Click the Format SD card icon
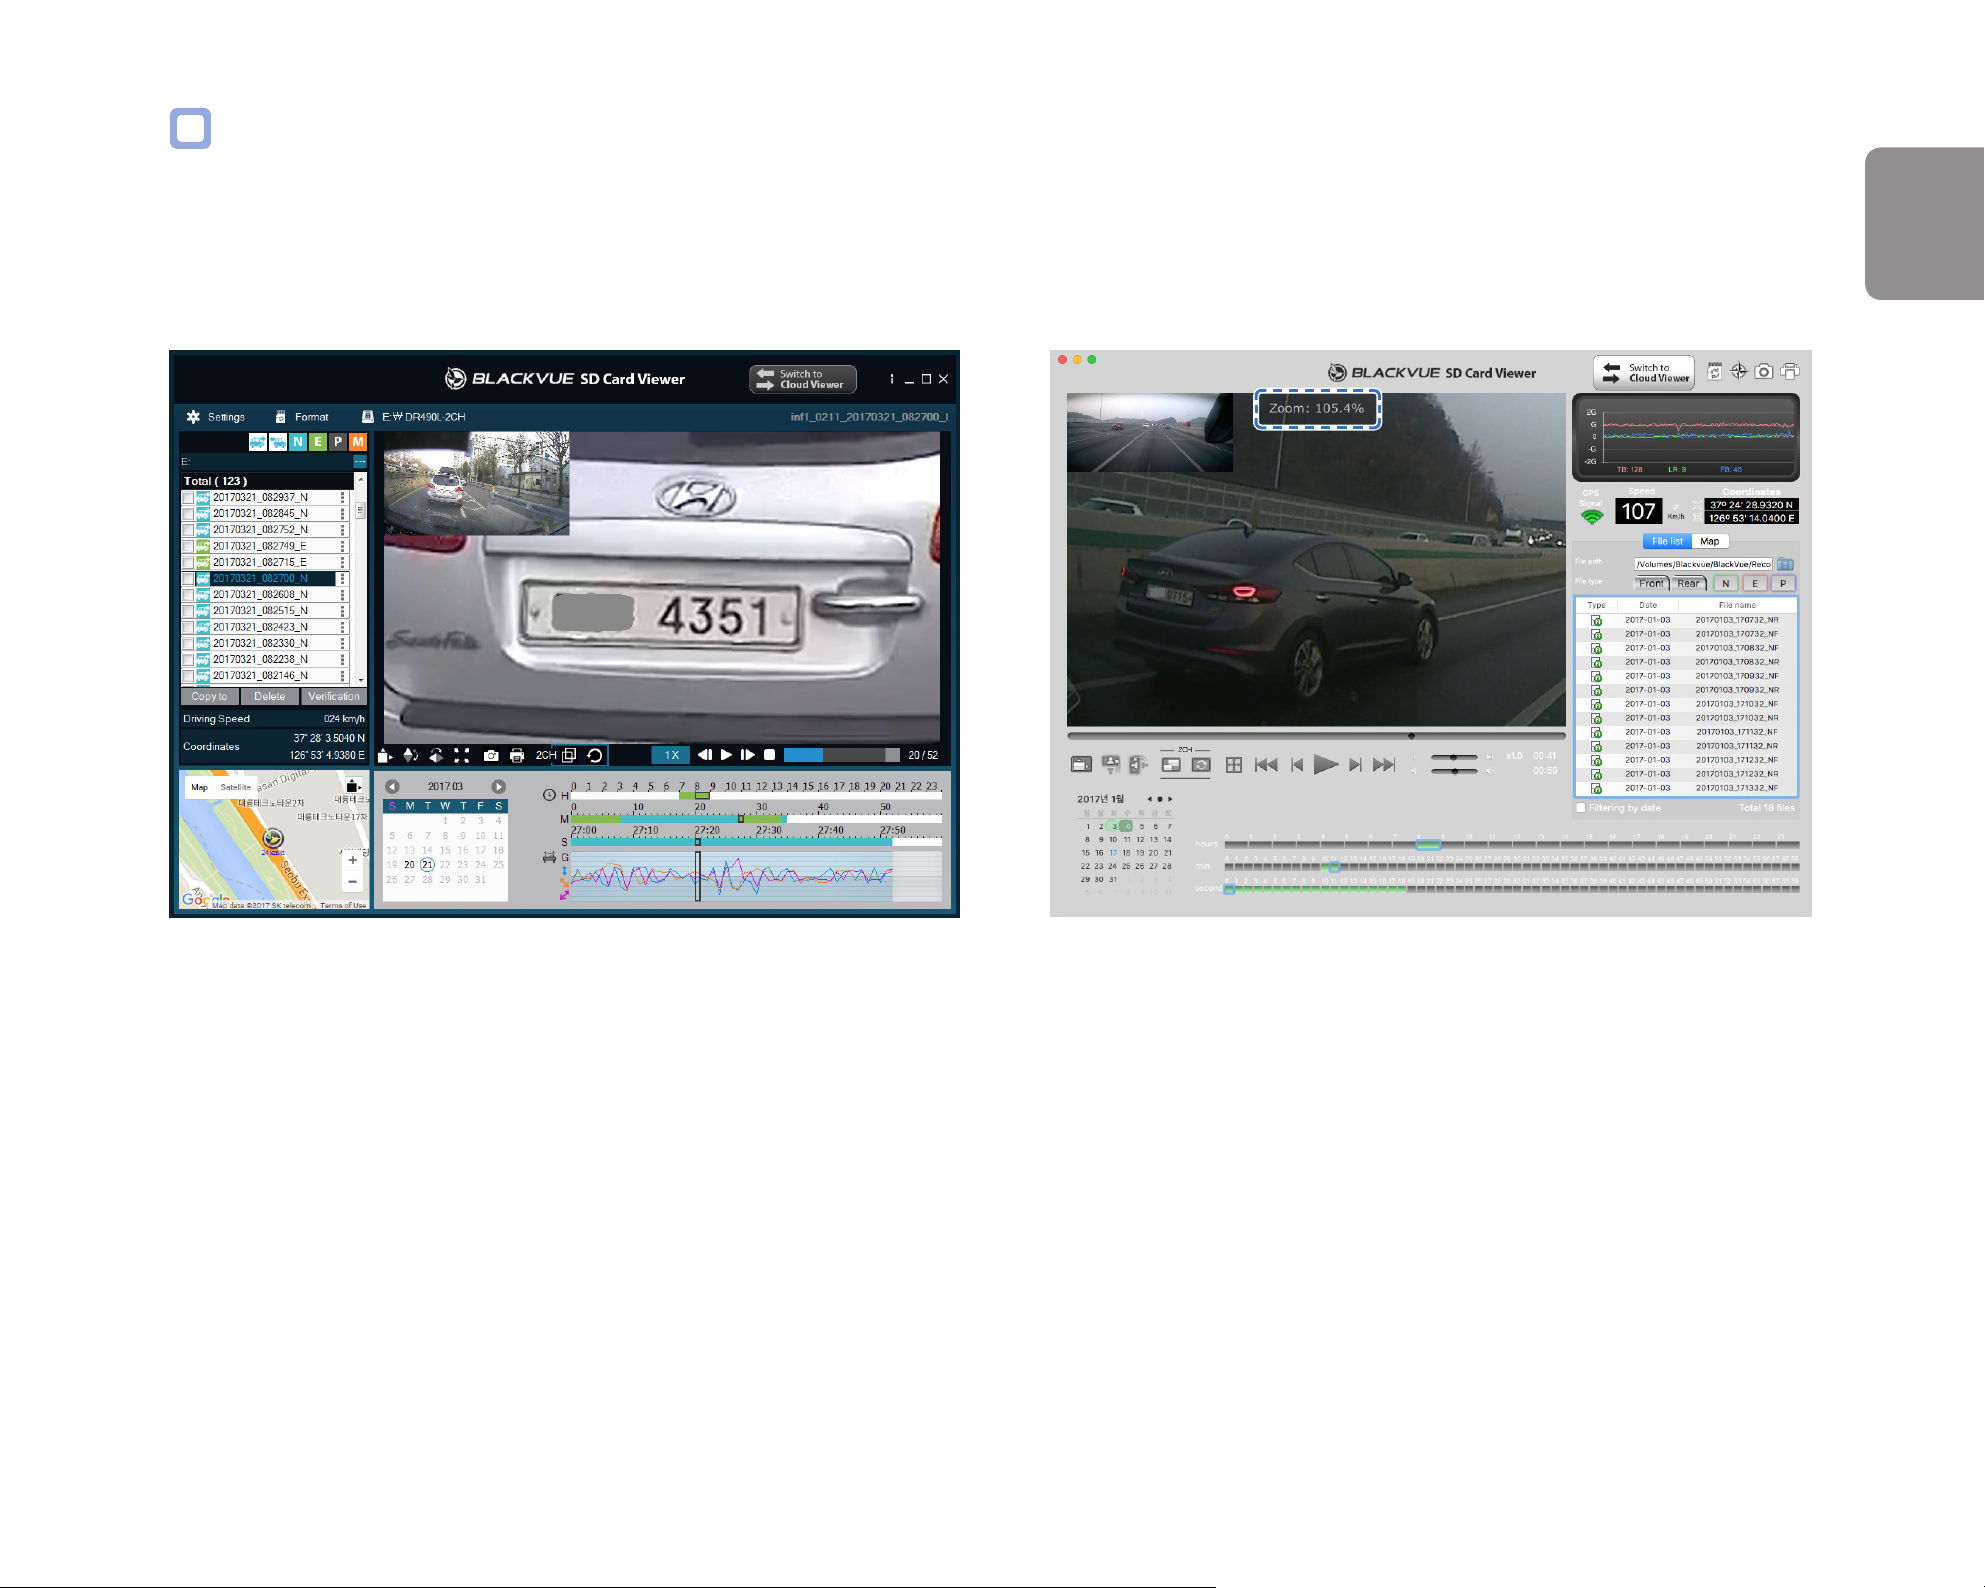The height and width of the screenshot is (1588, 1985). tap(281, 417)
